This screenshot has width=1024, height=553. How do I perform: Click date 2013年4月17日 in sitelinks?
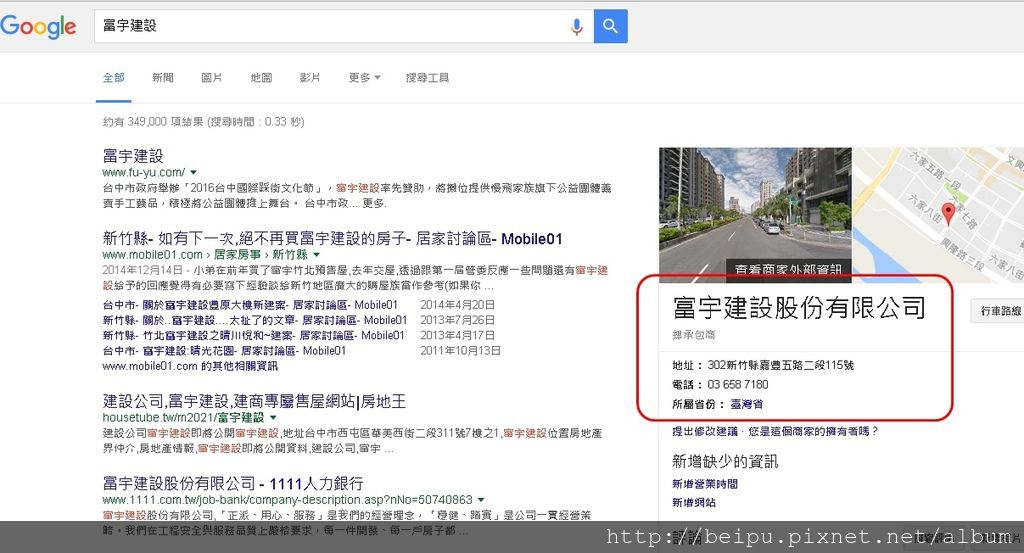(x=457, y=336)
